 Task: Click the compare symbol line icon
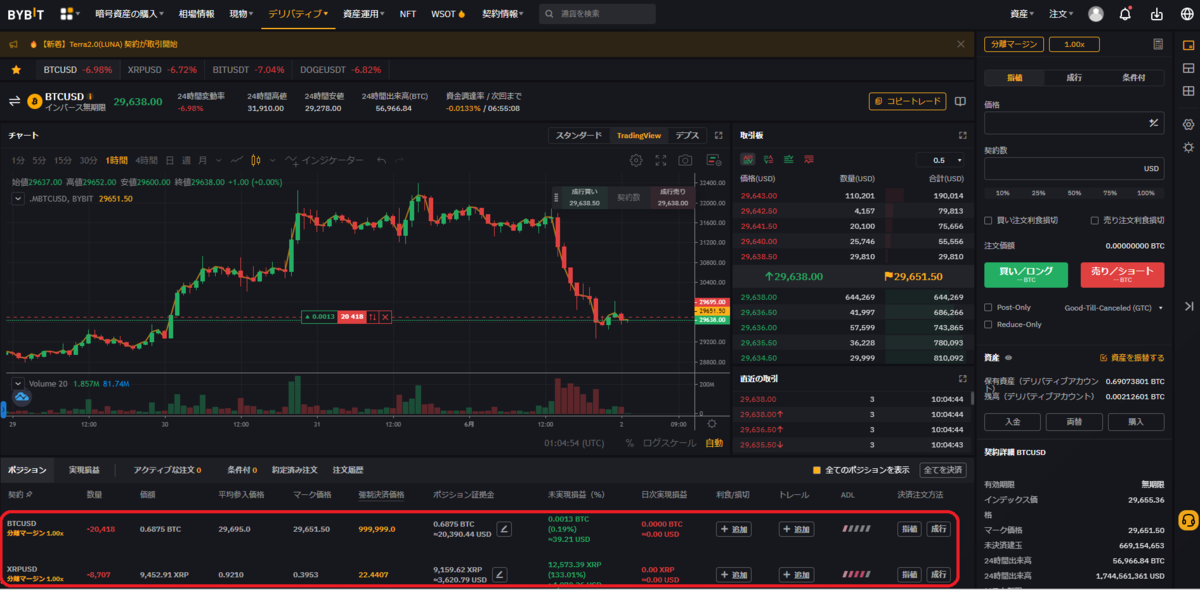(x=236, y=160)
